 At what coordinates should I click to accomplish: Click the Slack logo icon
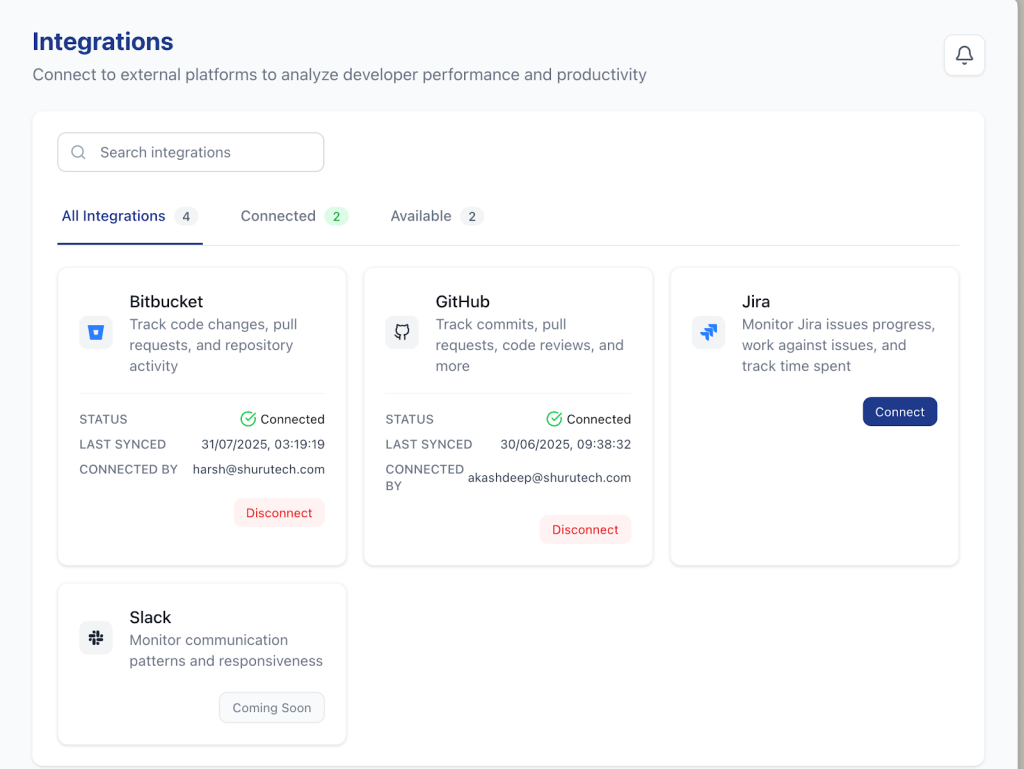pos(96,638)
